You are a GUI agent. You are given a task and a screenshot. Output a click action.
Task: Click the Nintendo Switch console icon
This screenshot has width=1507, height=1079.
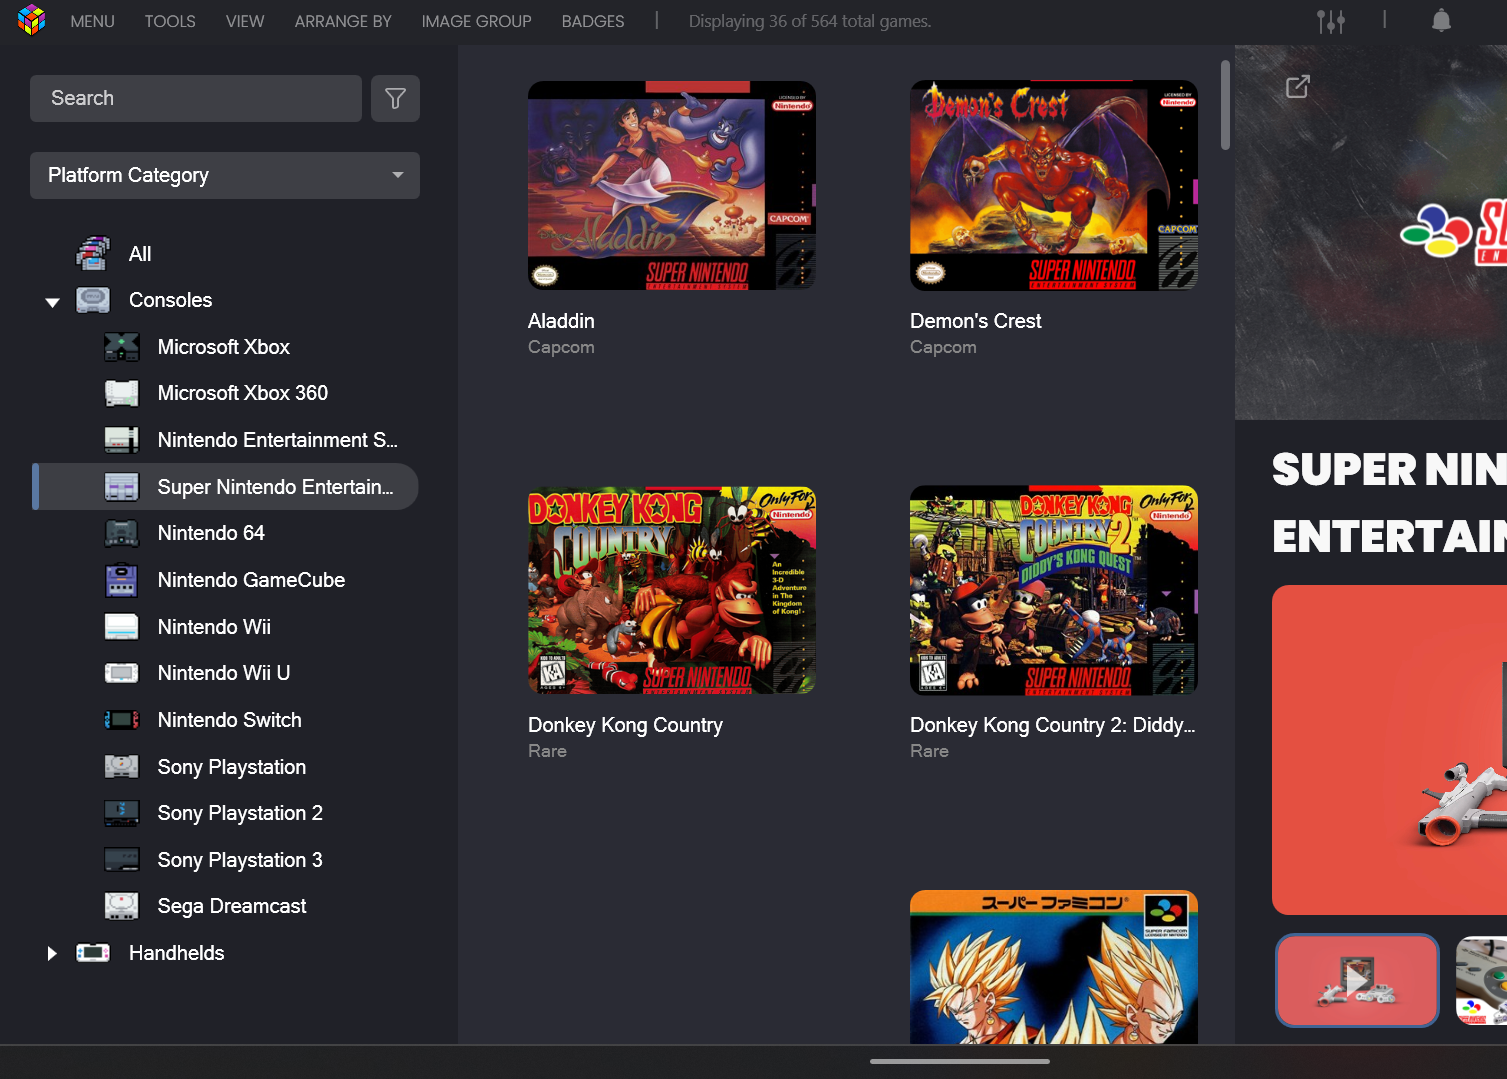122,720
